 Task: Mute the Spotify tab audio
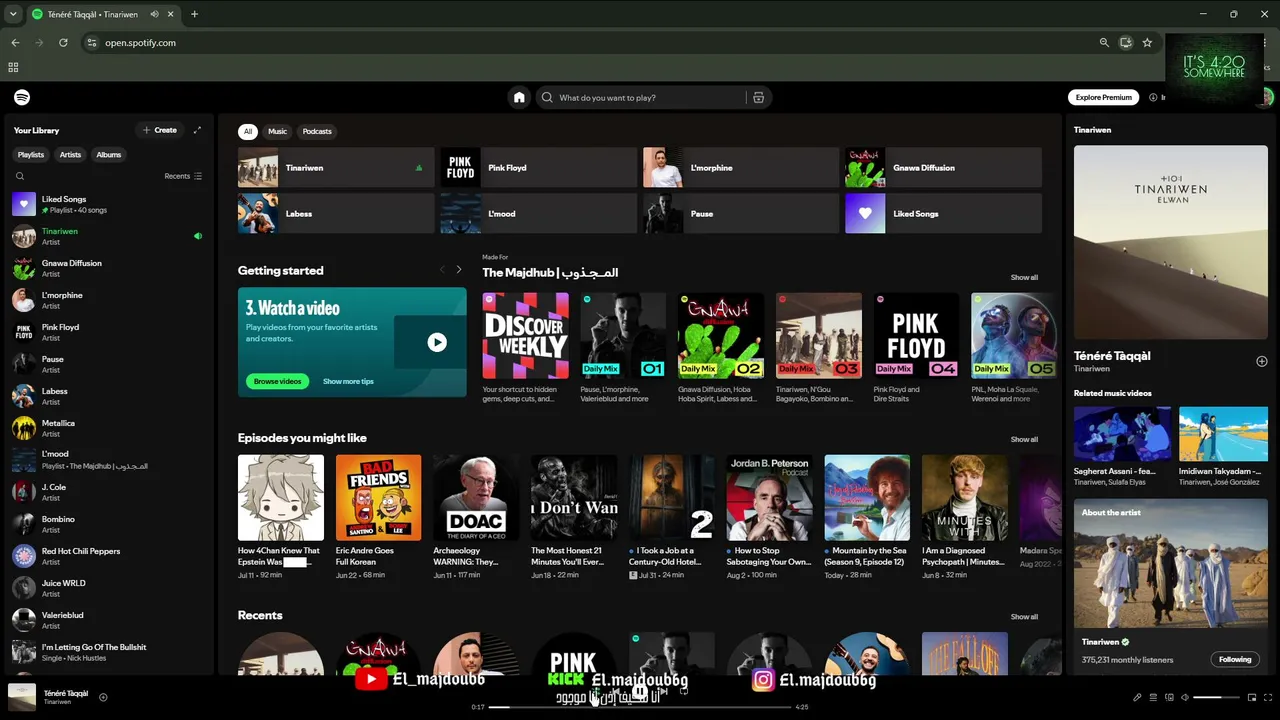coord(154,14)
